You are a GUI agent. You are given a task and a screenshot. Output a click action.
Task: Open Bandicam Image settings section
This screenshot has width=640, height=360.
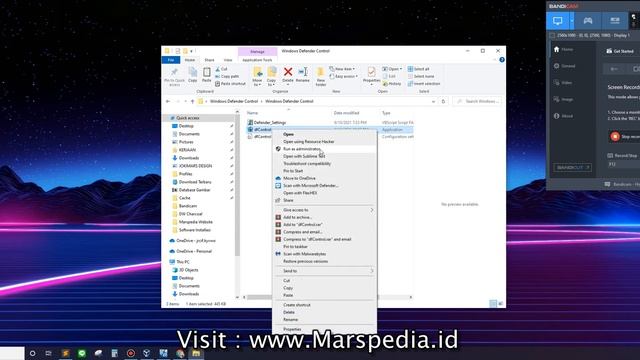click(x=563, y=100)
